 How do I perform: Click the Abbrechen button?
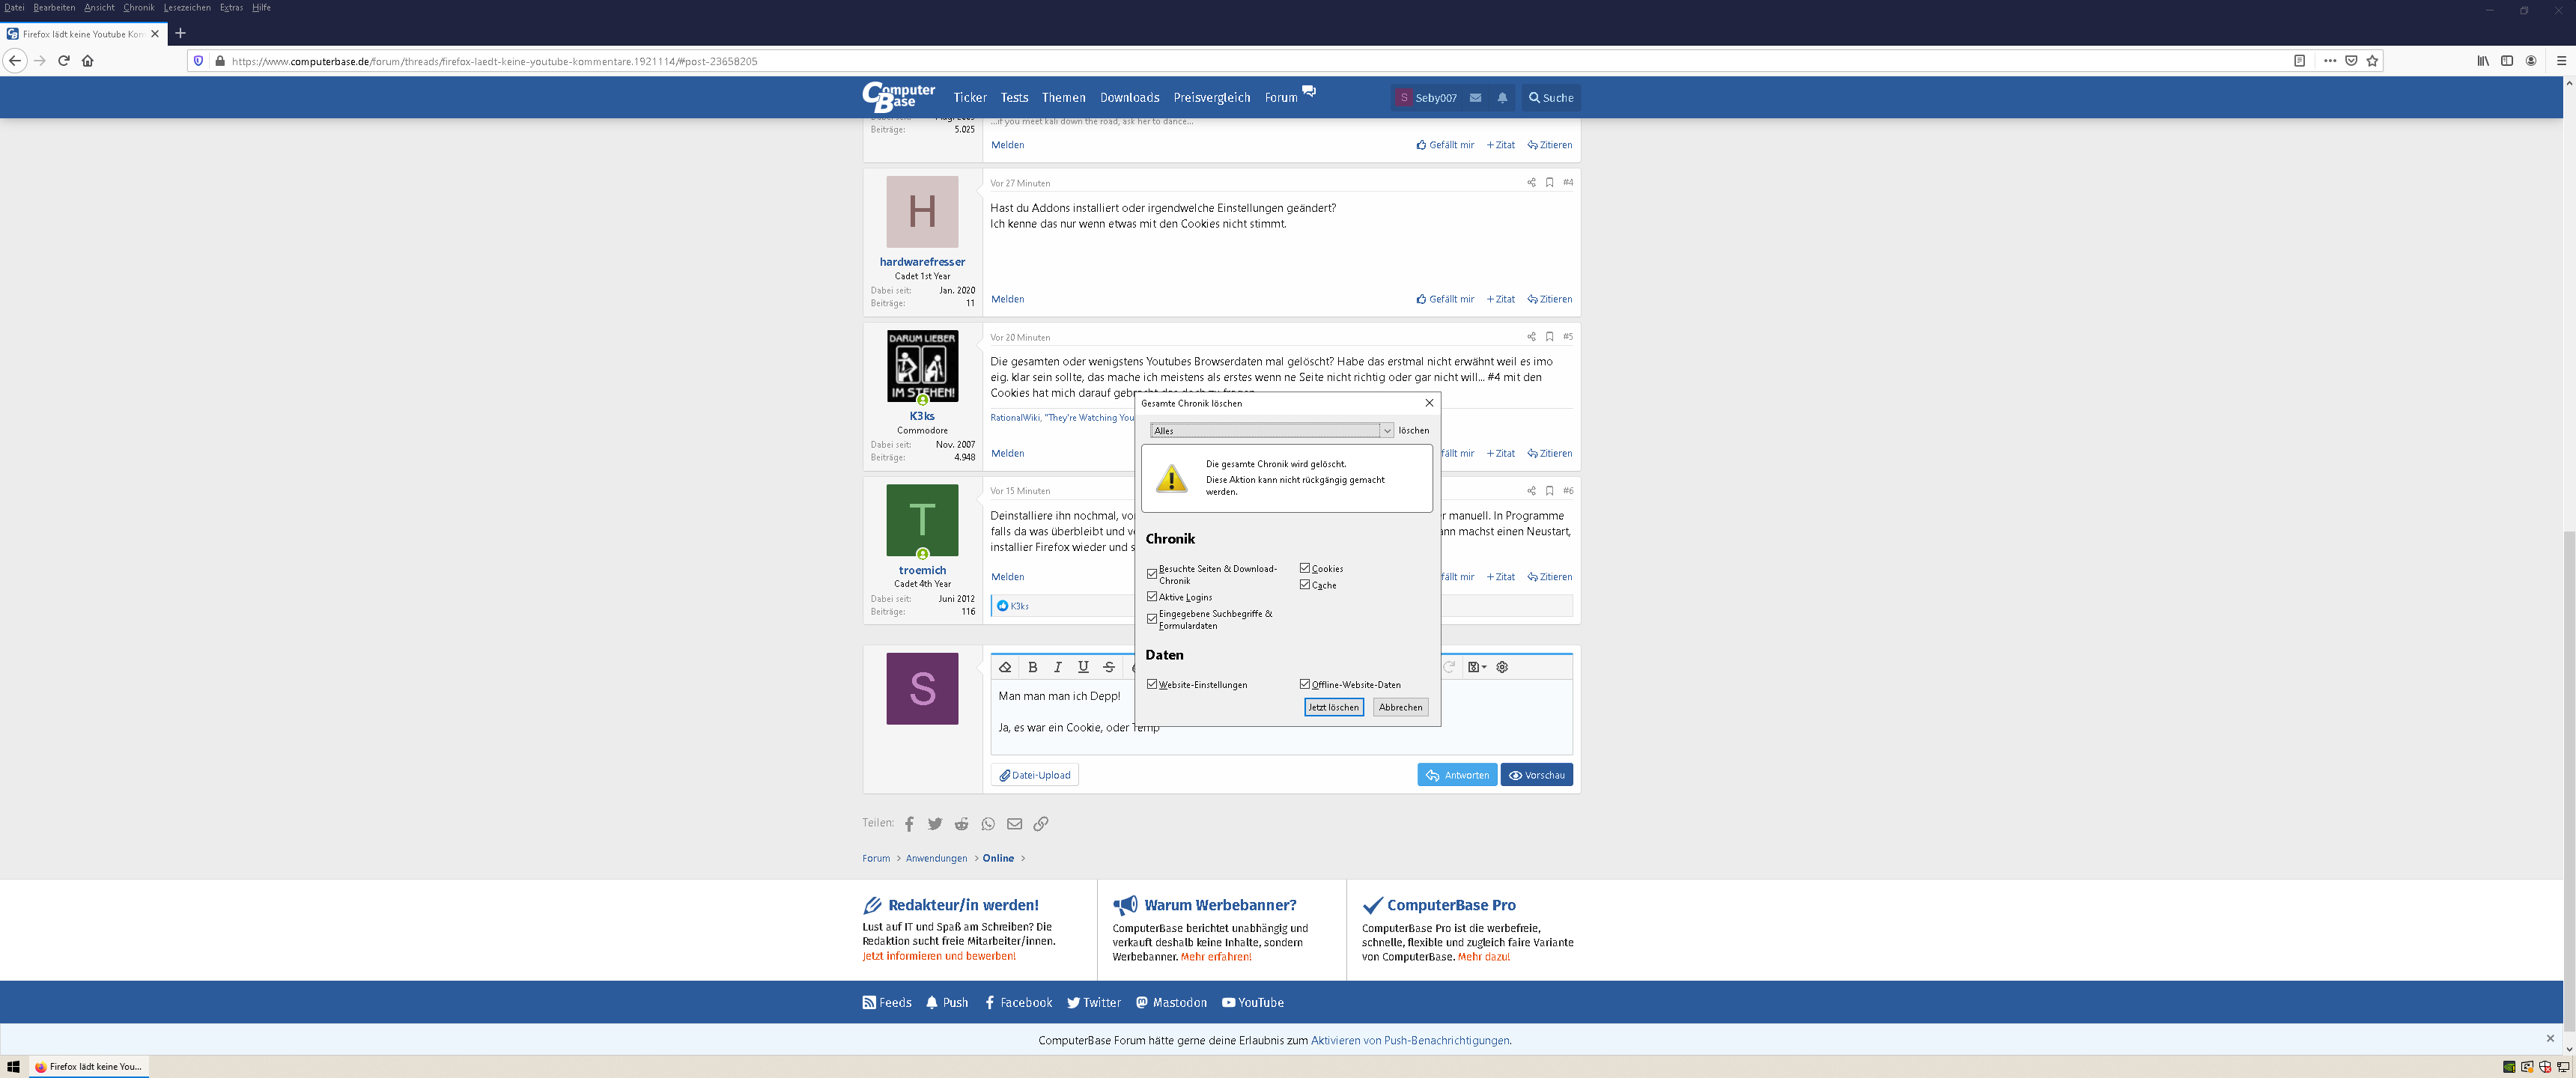point(1400,707)
